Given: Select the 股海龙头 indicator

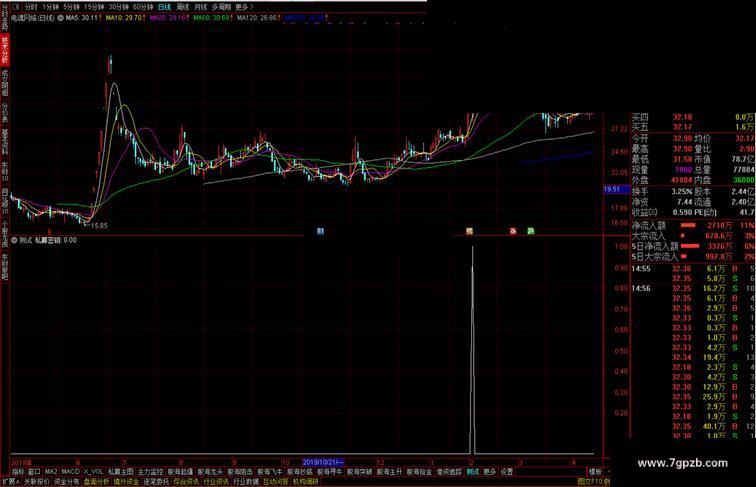Looking at the screenshot, I should pos(210,472).
